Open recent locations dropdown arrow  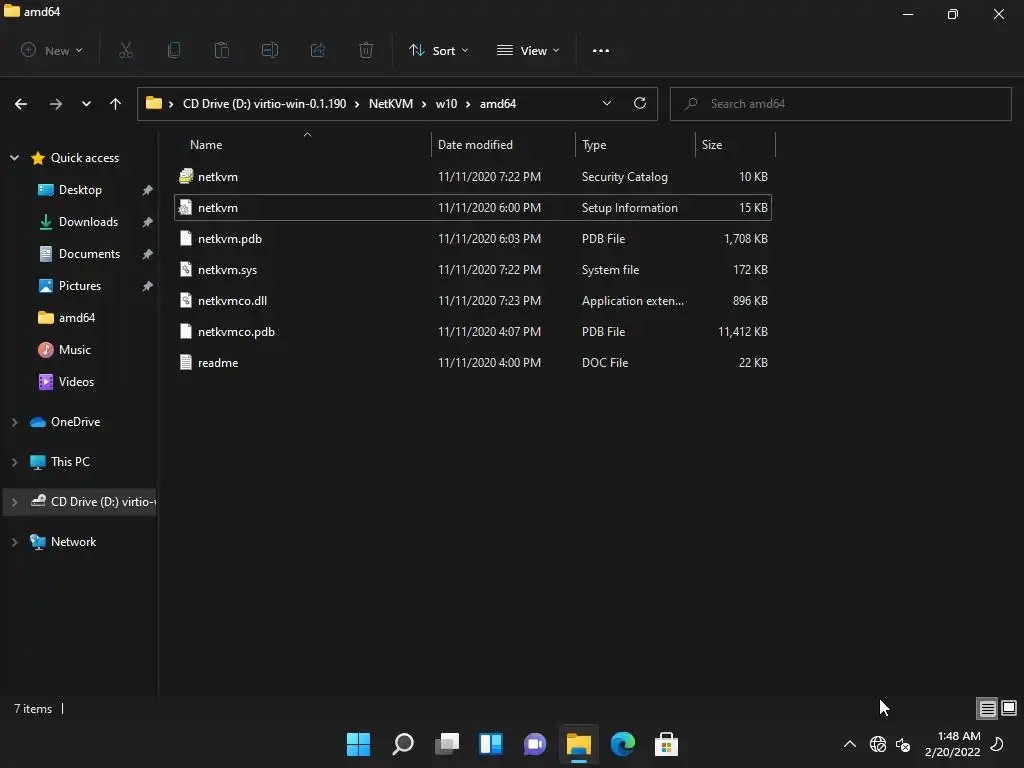[86, 104]
